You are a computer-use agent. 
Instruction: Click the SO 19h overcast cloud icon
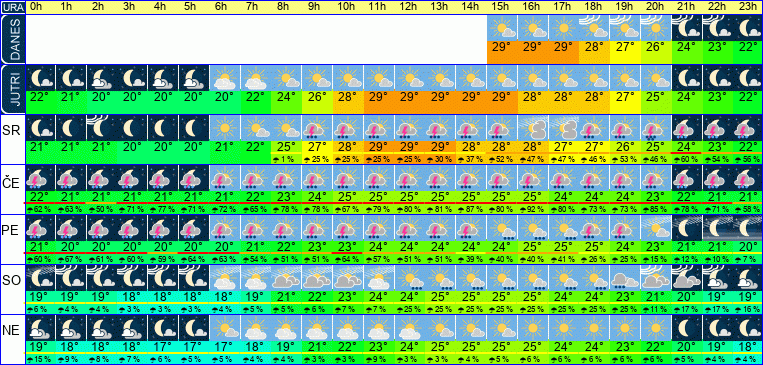coord(626,278)
